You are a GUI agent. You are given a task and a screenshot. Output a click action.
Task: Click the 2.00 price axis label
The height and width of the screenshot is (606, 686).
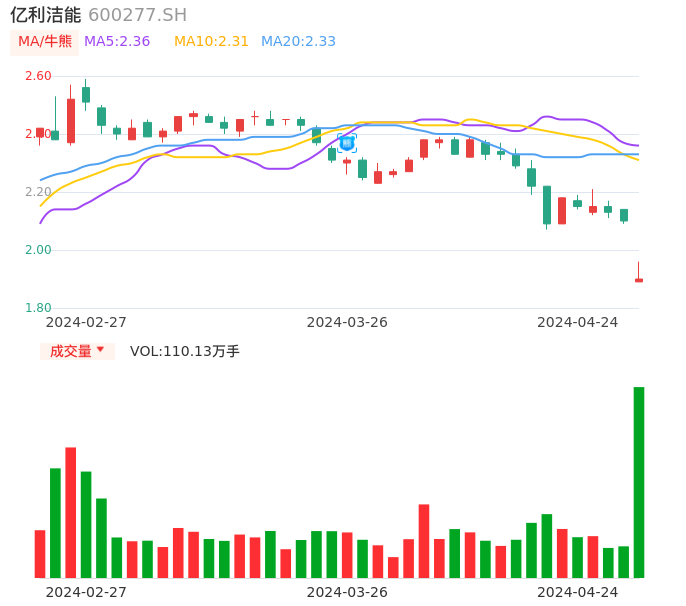coord(38,250)
